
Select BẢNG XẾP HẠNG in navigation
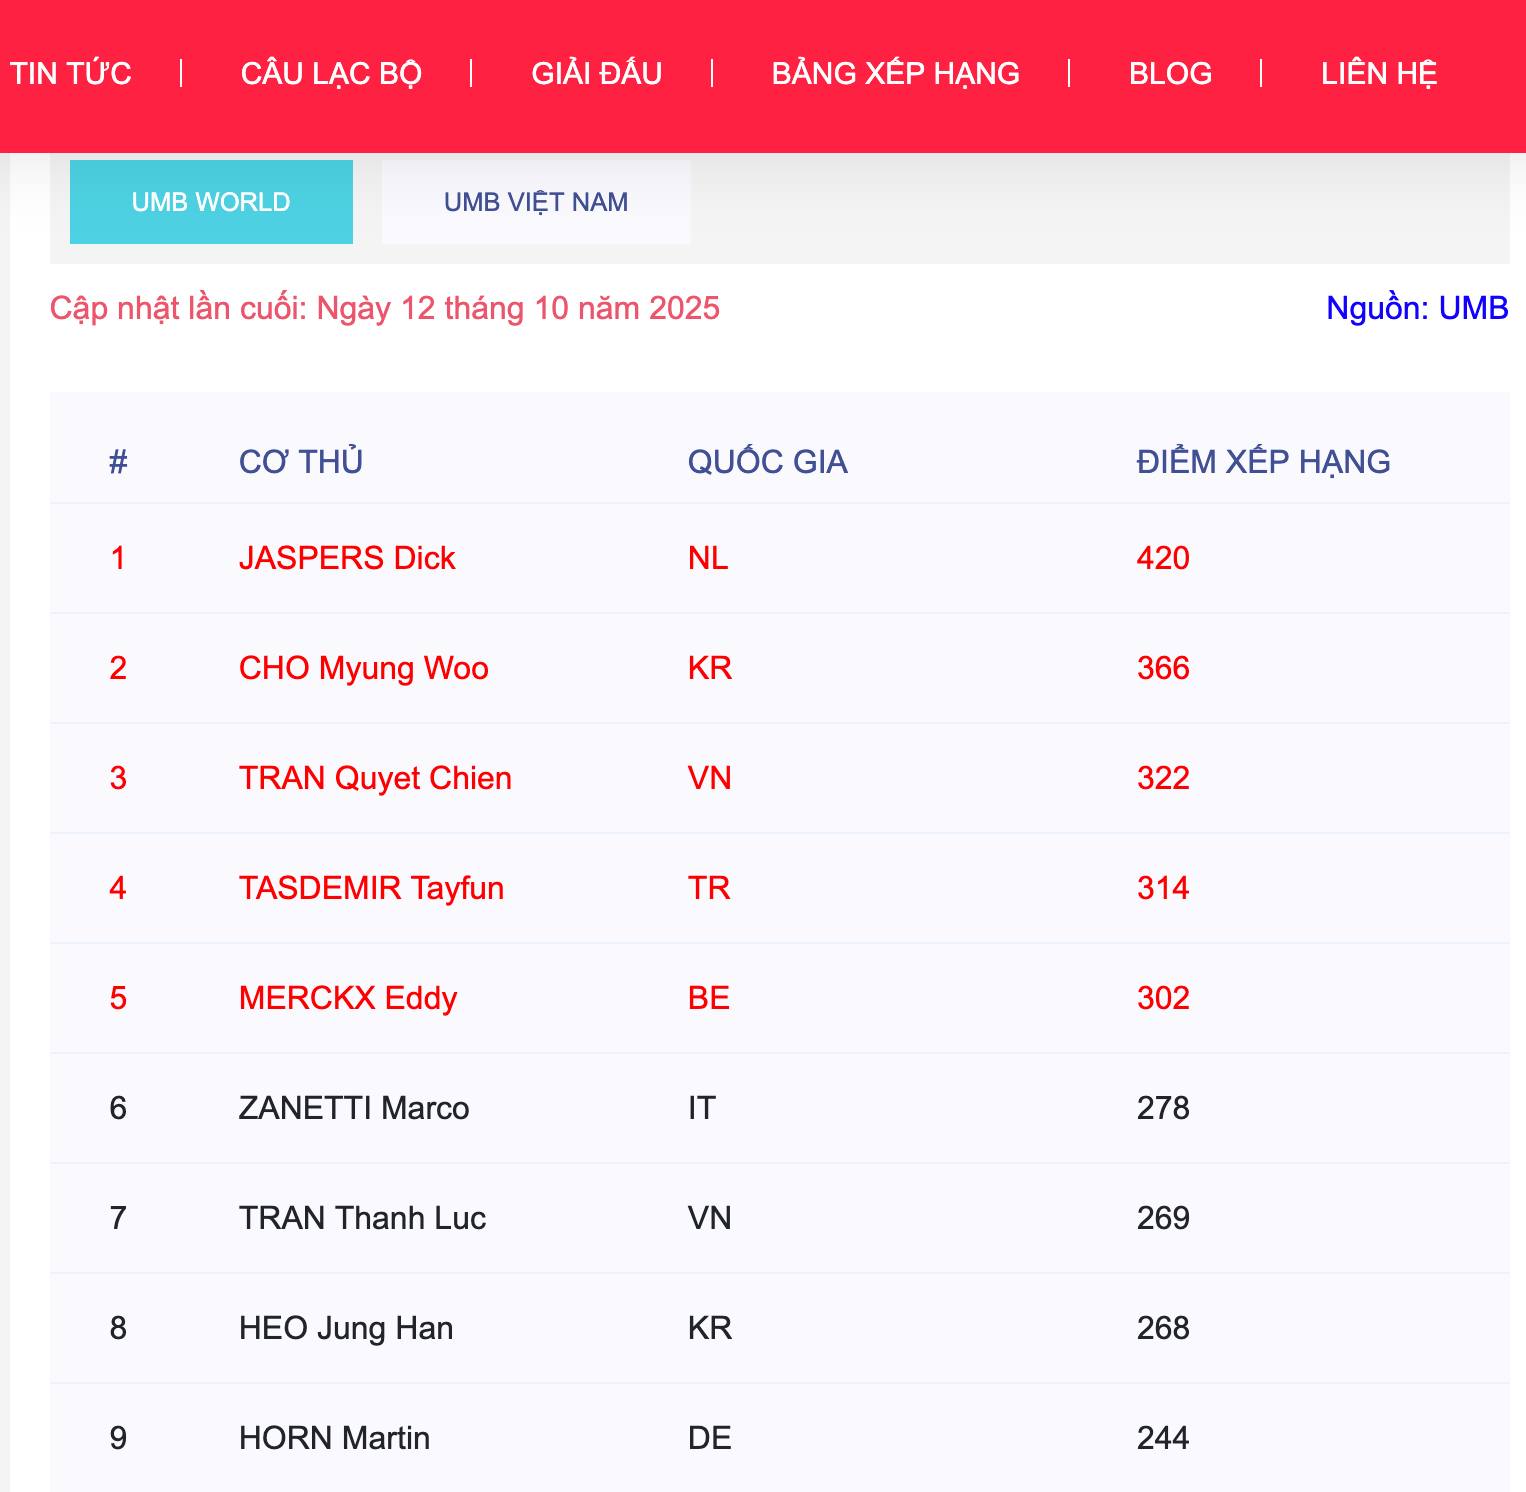tap(895, 73)
